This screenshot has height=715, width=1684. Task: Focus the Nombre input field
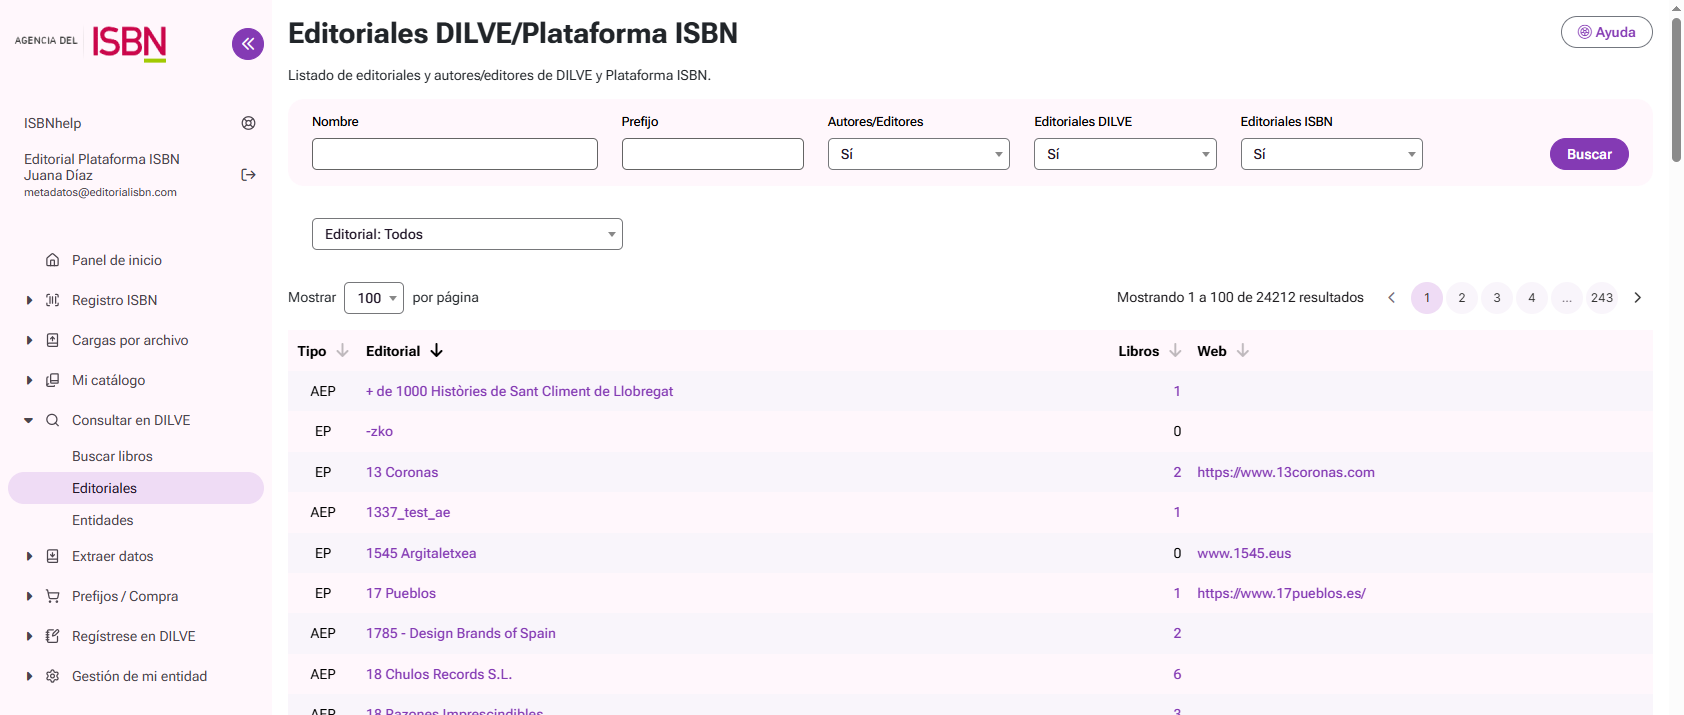tap(455, 154)
